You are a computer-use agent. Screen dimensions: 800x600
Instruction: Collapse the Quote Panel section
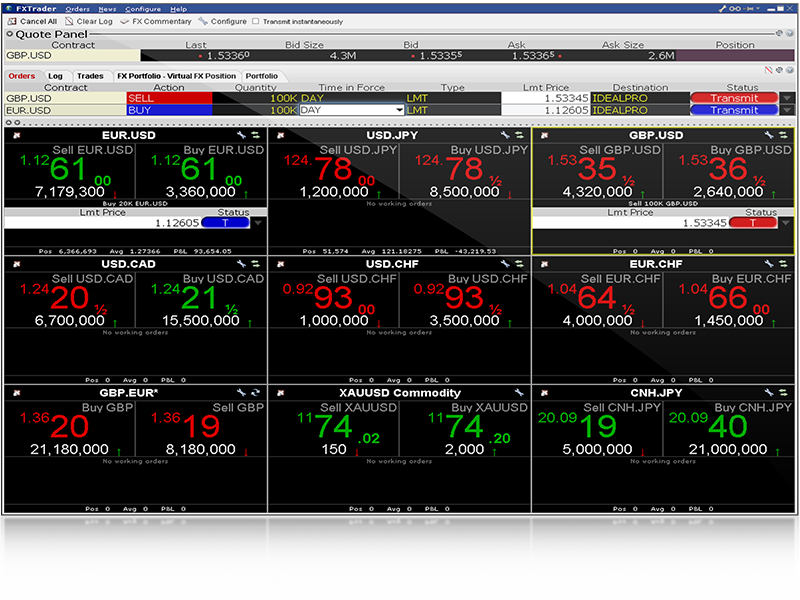[10, 34]
